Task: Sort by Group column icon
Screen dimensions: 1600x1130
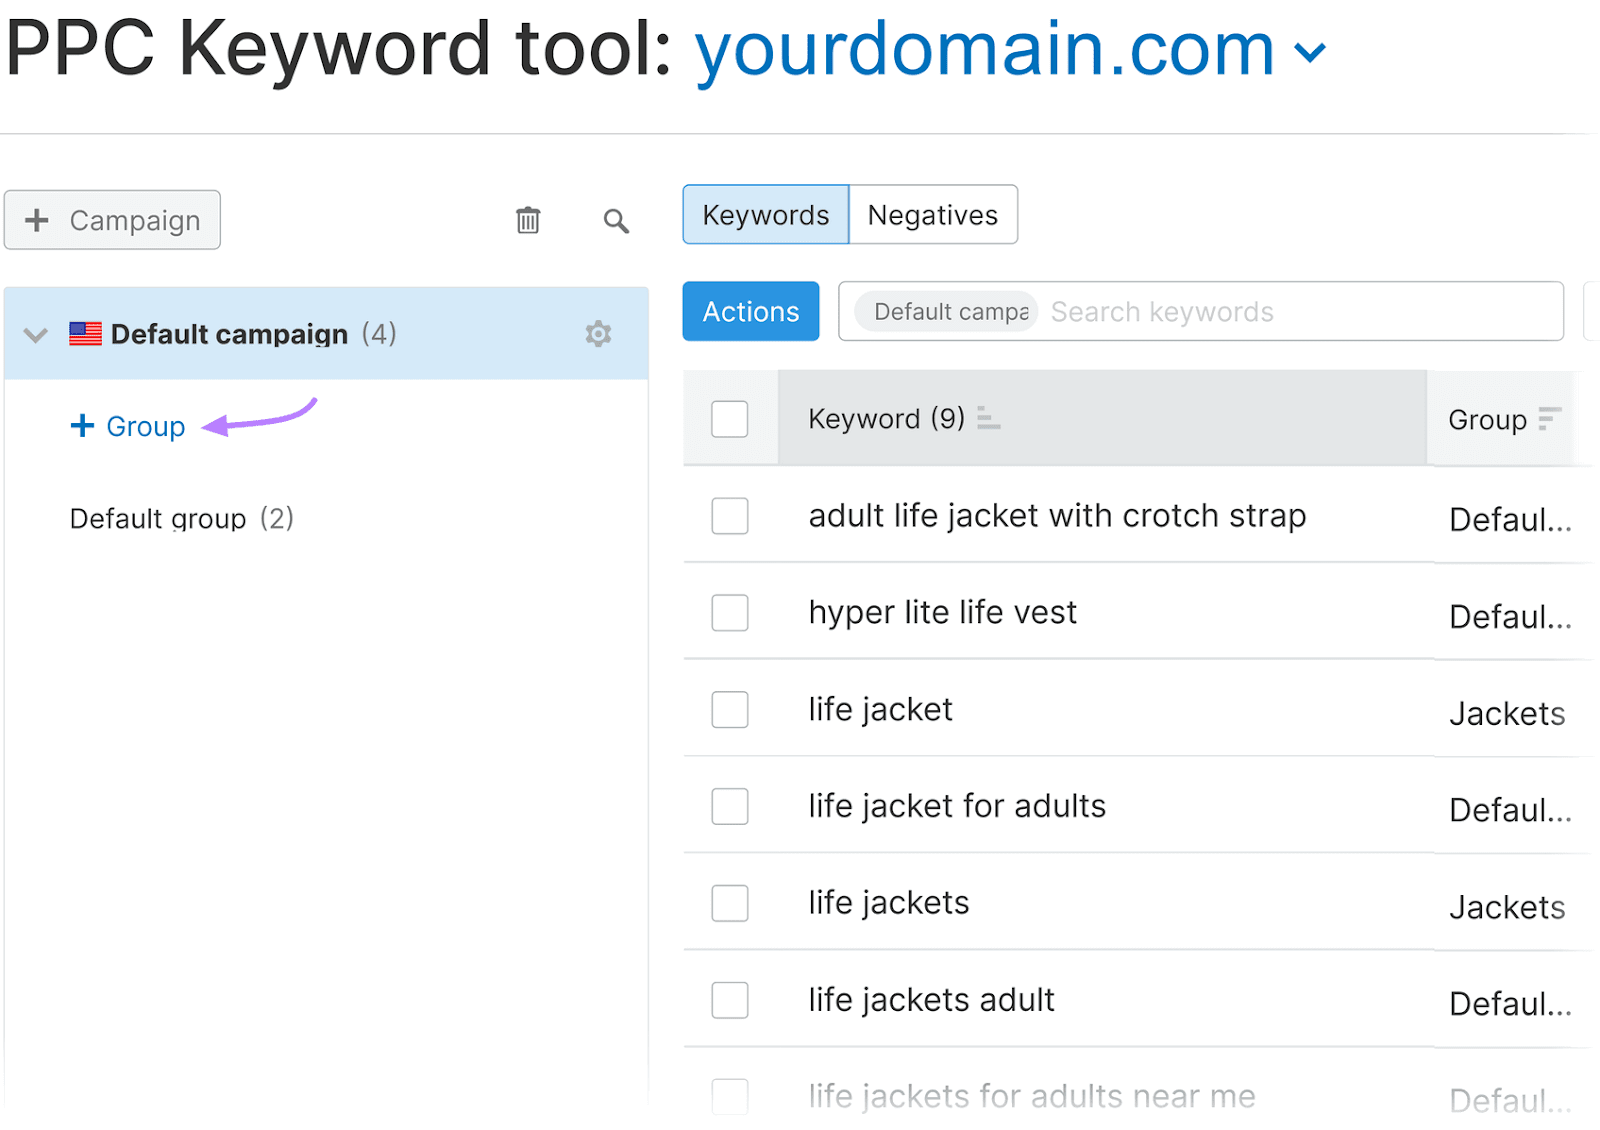Action: pyautogui.click(x=1549, y=419)
